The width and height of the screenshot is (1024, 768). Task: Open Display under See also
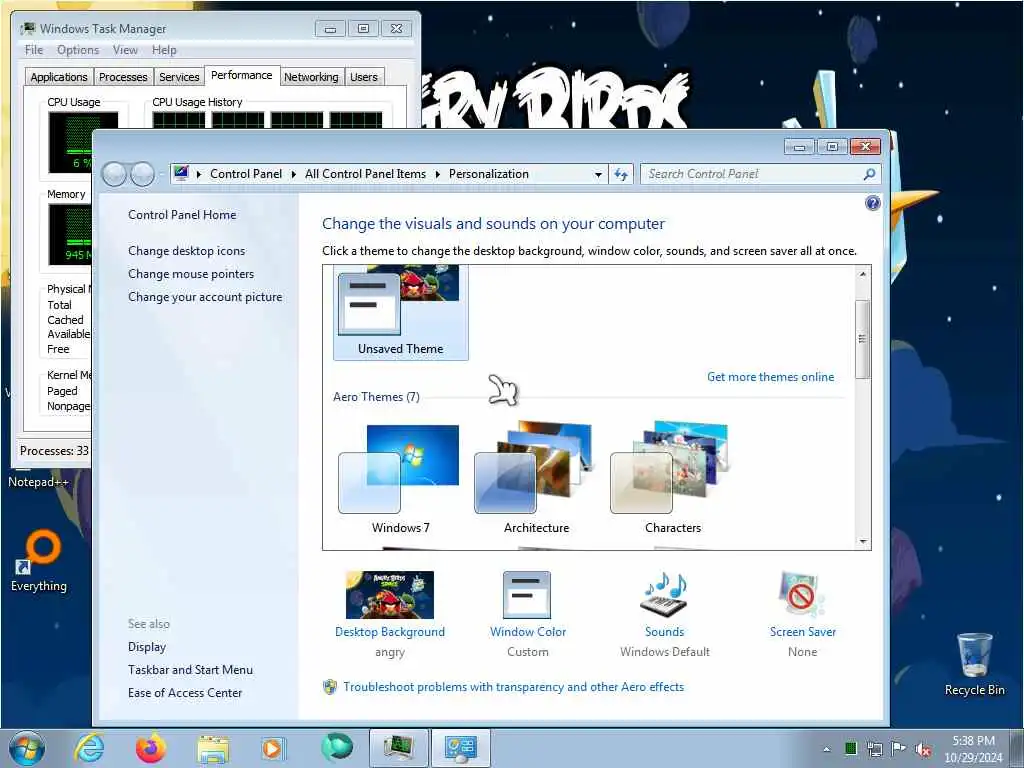[147, 647]
